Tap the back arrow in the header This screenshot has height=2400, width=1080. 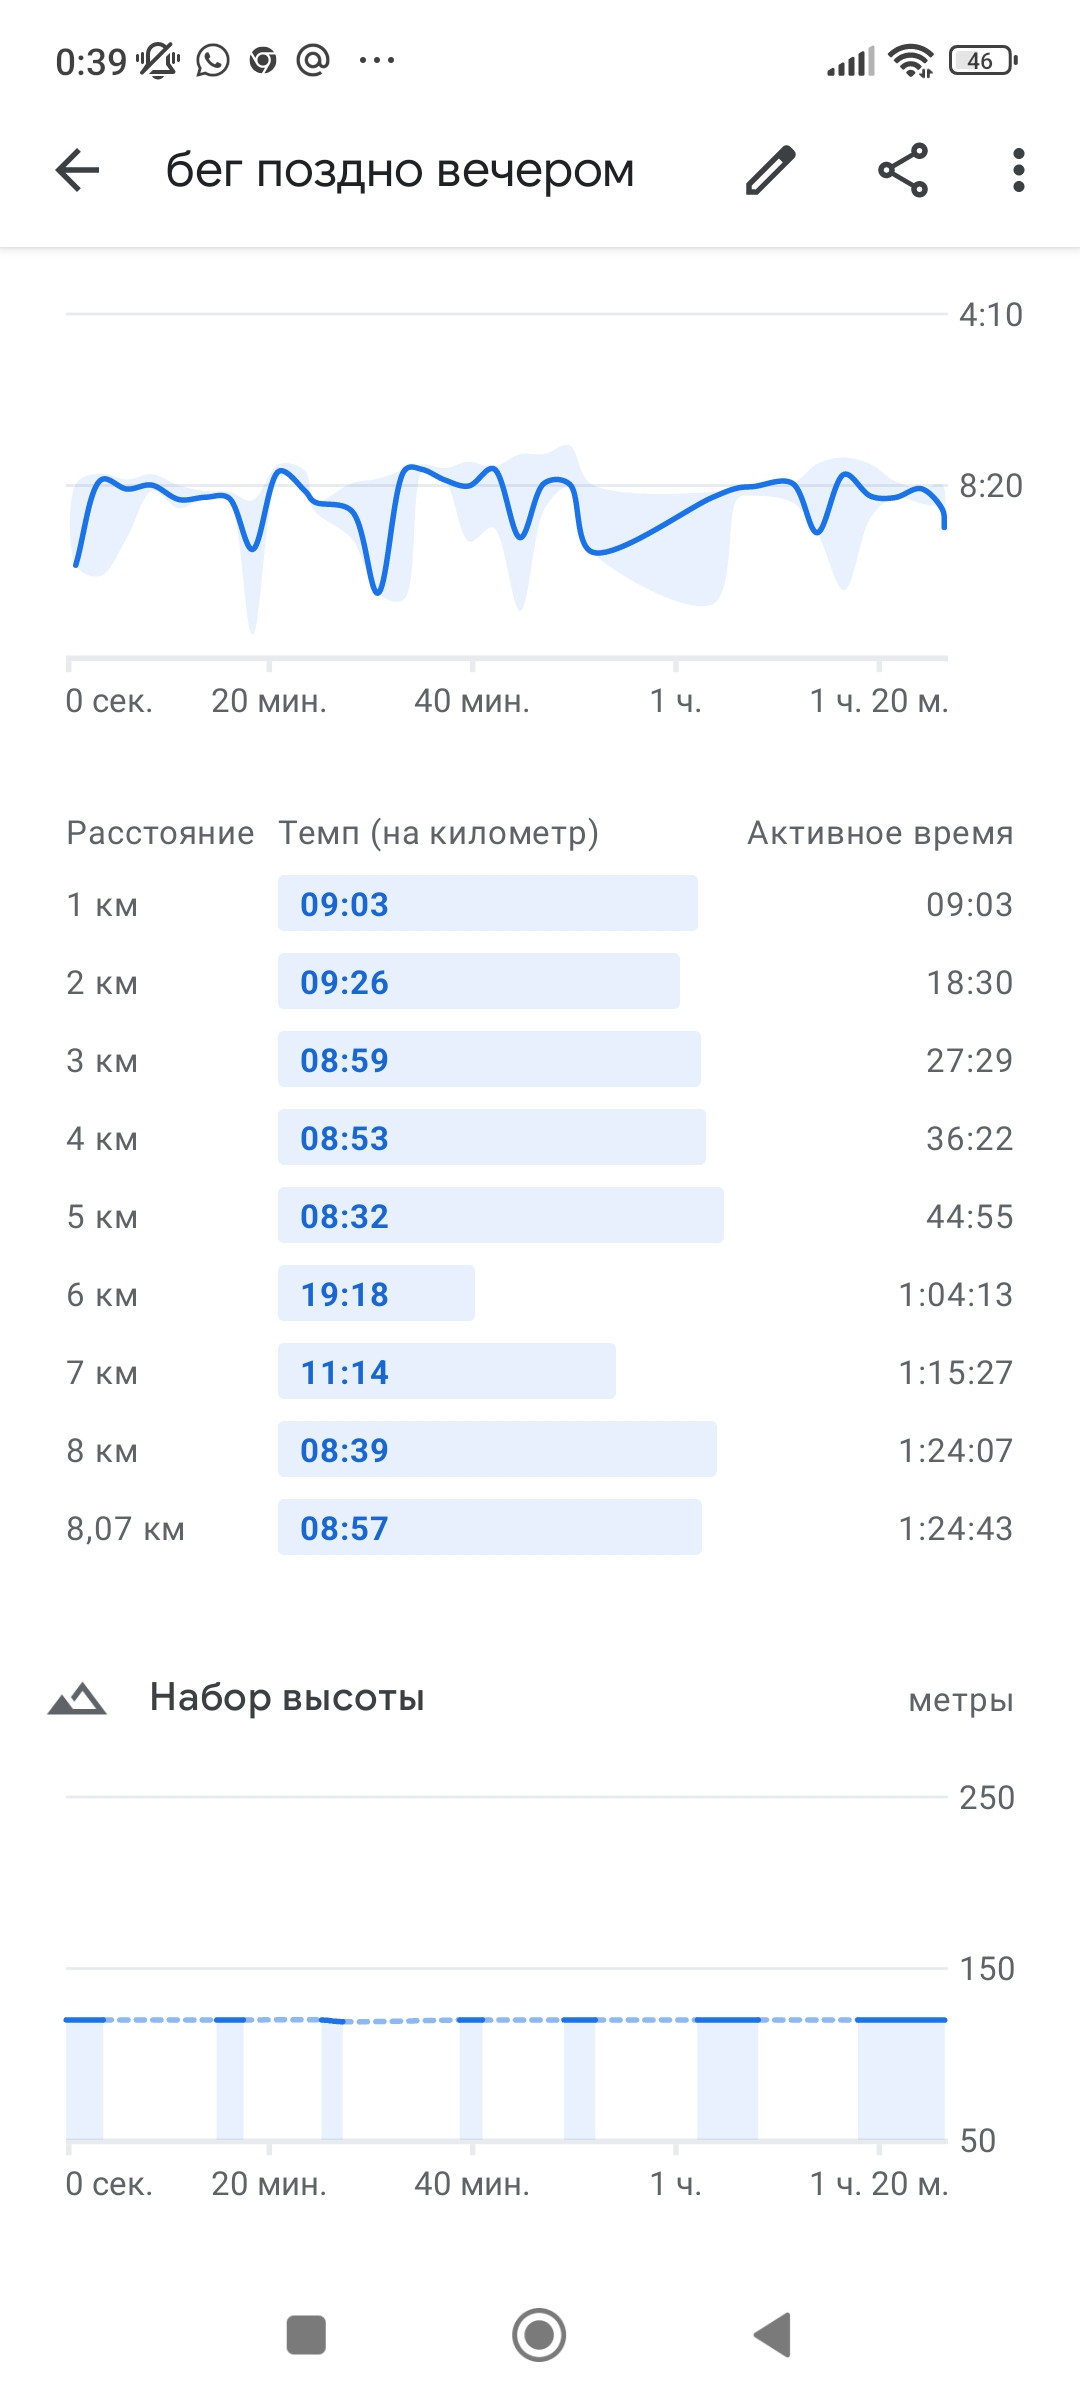(77, 170)
